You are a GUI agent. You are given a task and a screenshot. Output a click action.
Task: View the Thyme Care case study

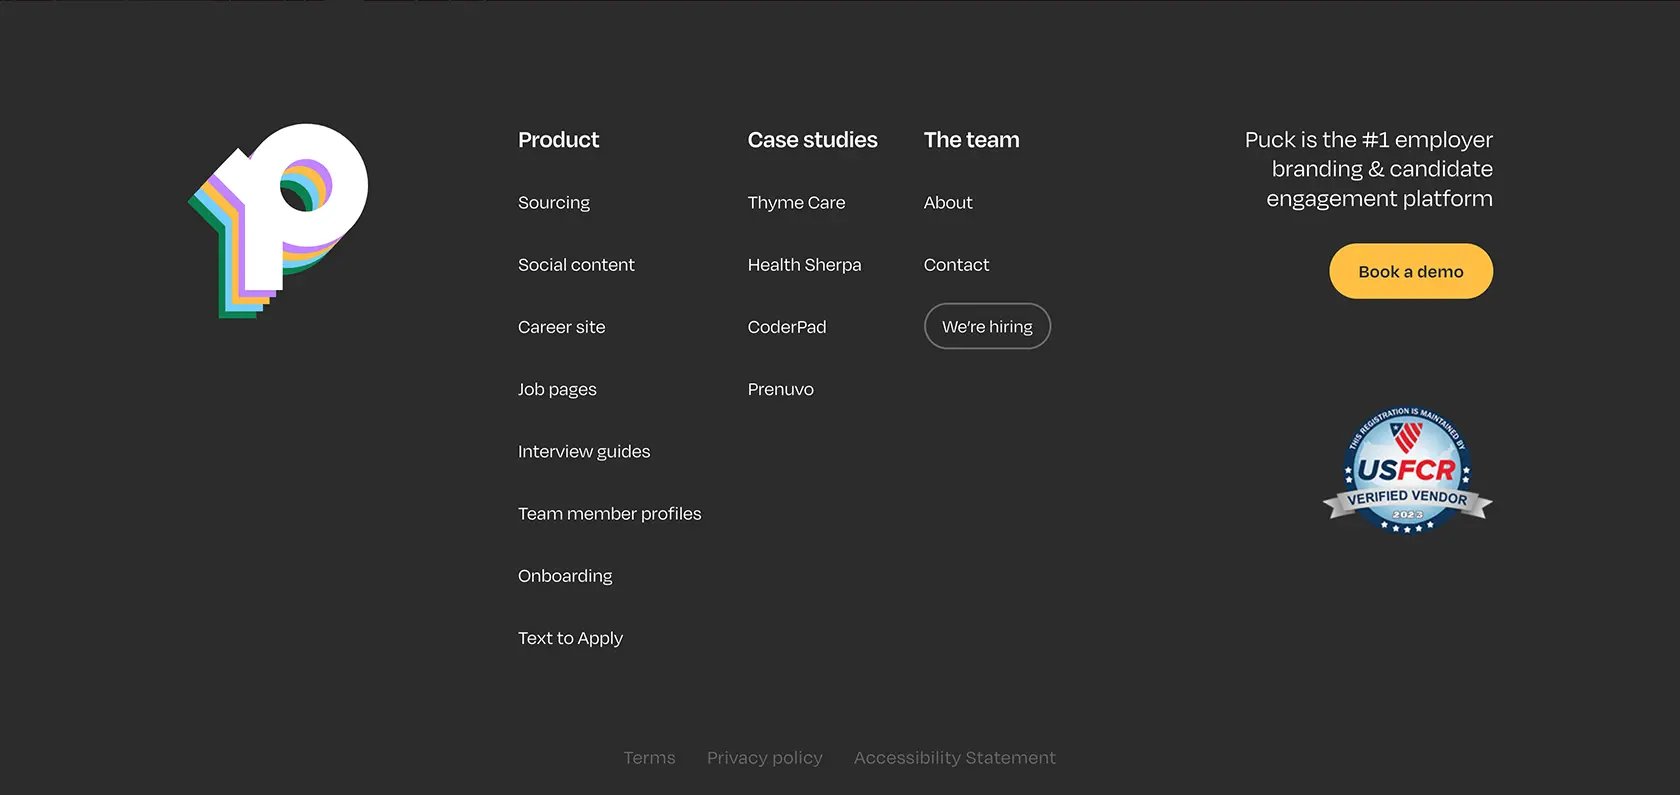point(796,203)
